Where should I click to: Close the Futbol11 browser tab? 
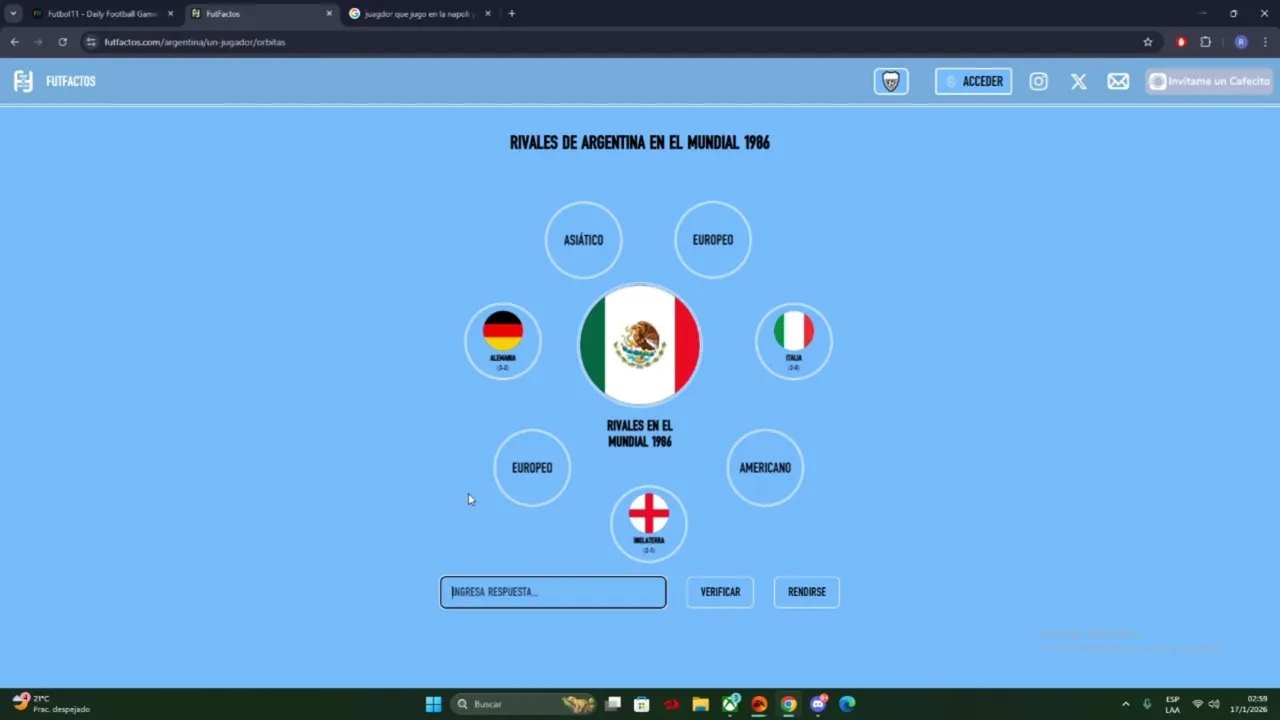point(170,14)
